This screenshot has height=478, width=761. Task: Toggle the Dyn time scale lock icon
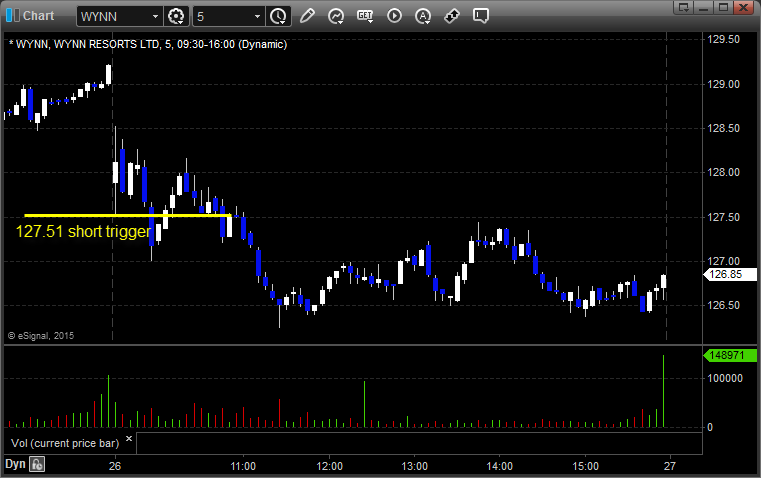click(37, 464)
